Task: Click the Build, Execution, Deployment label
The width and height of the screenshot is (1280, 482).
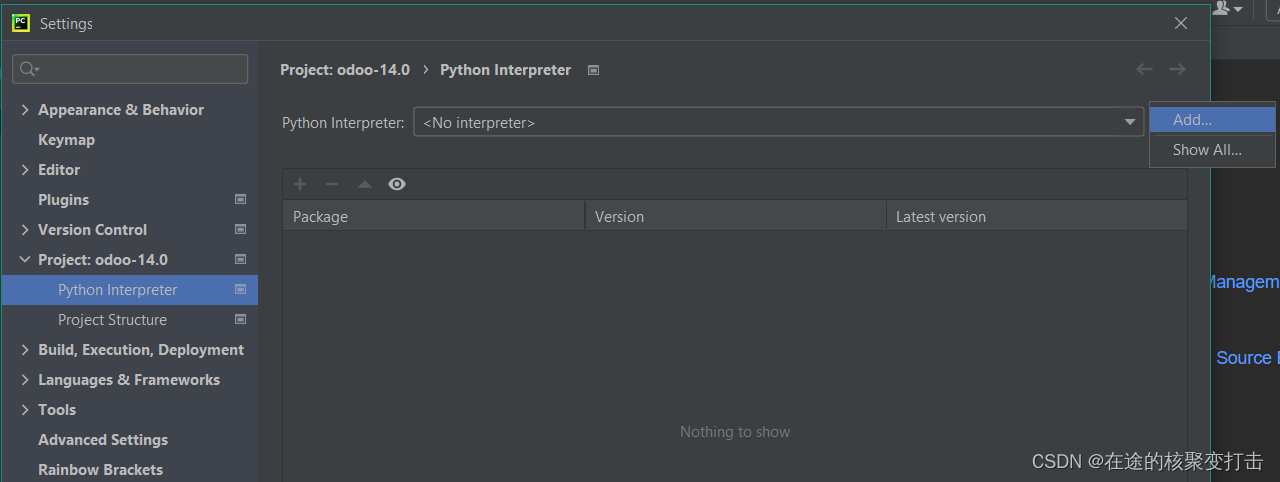Action: (141, 350)
